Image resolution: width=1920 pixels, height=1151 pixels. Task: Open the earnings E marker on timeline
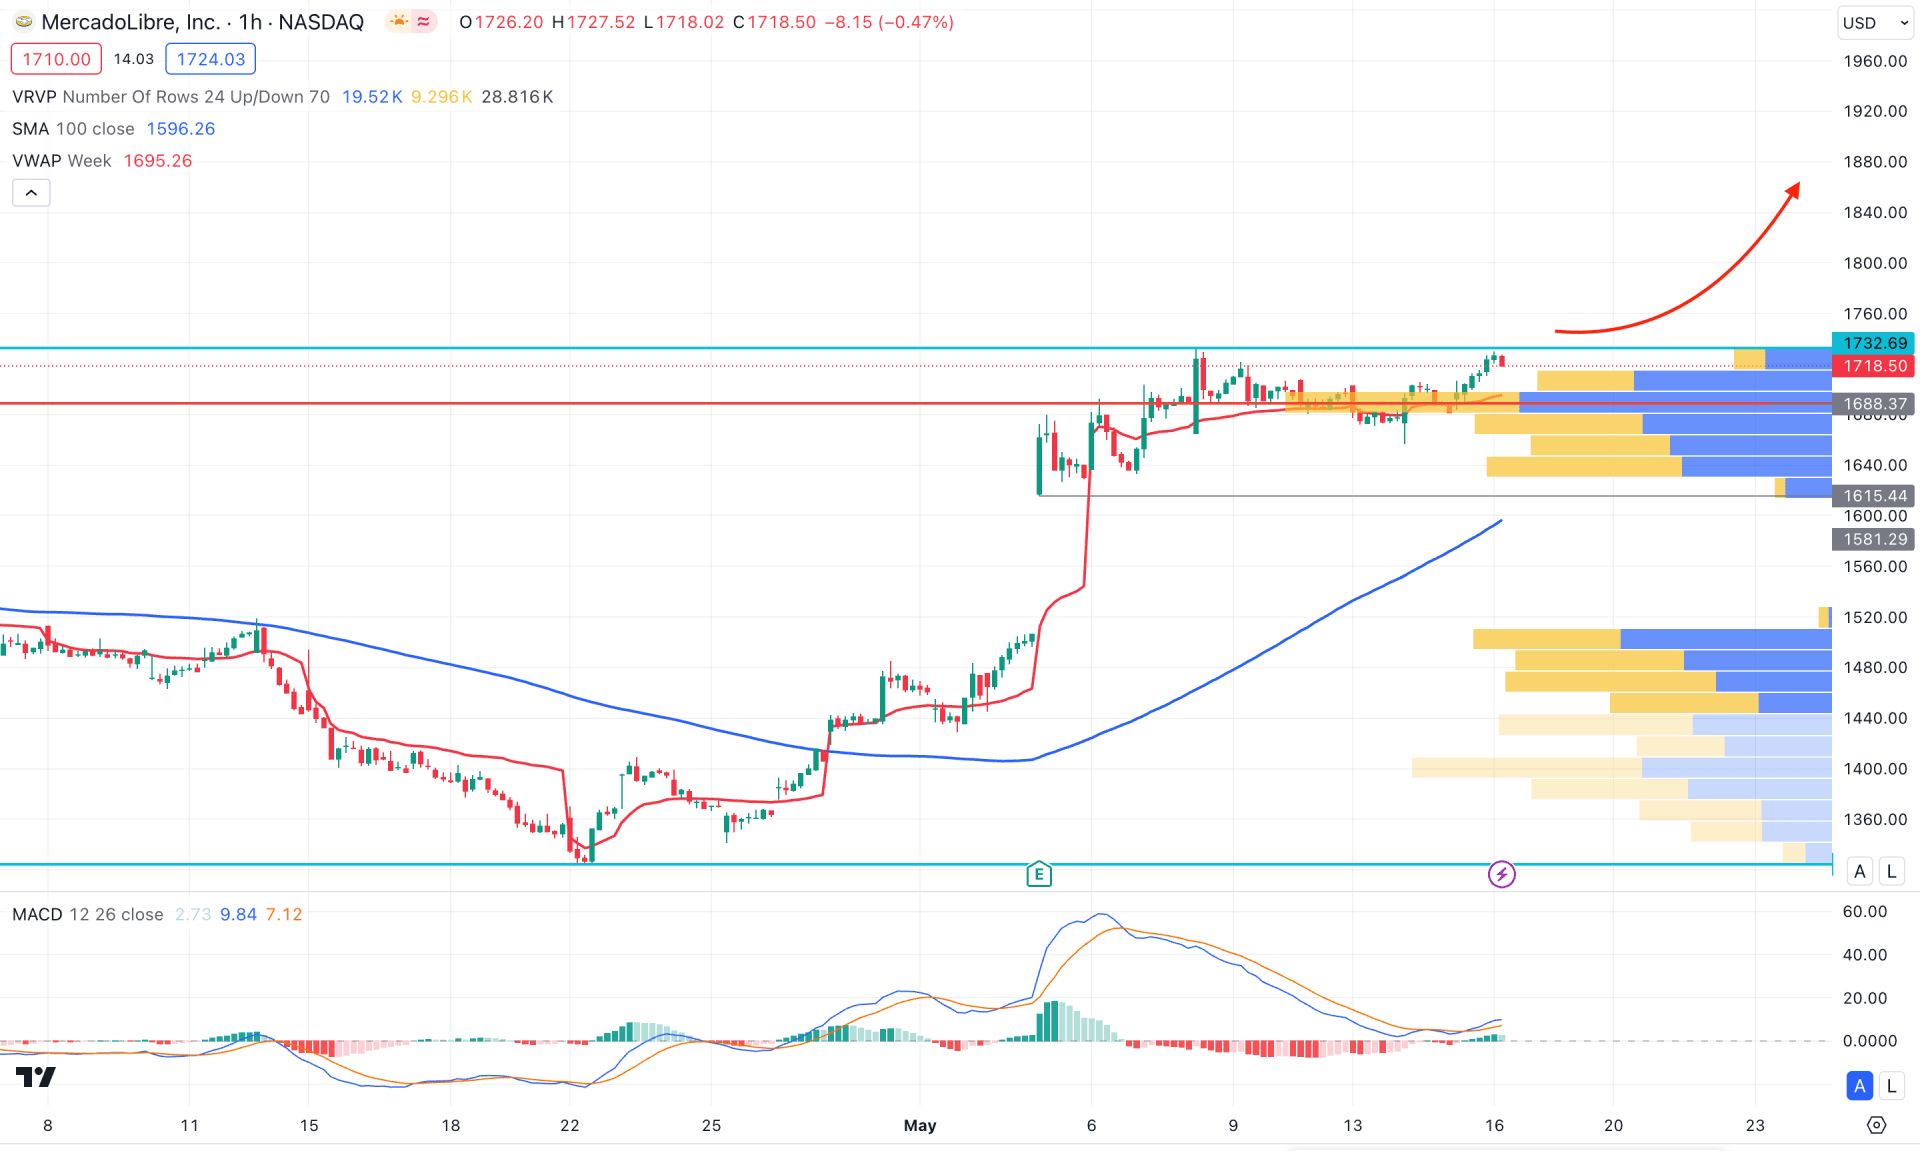pyautogui.click(x=1039, y=874)
